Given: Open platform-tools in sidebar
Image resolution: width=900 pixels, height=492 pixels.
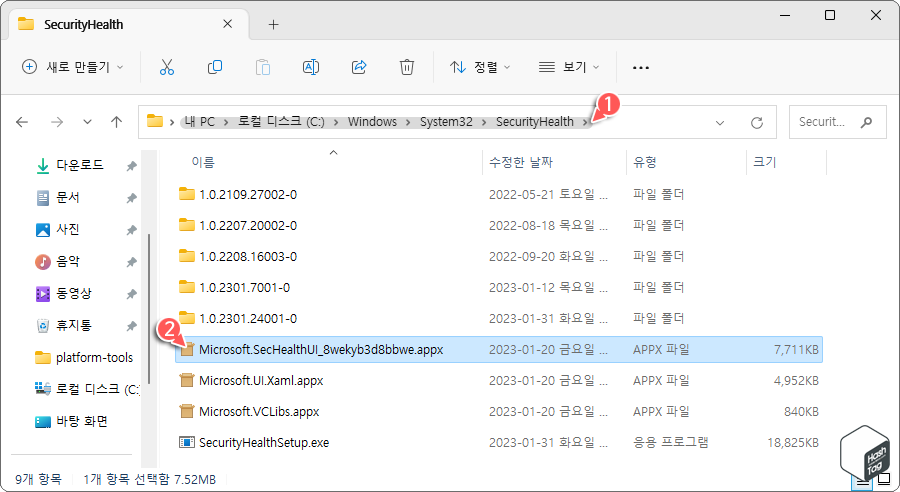Looking at the screenshot, I should 84,358.
